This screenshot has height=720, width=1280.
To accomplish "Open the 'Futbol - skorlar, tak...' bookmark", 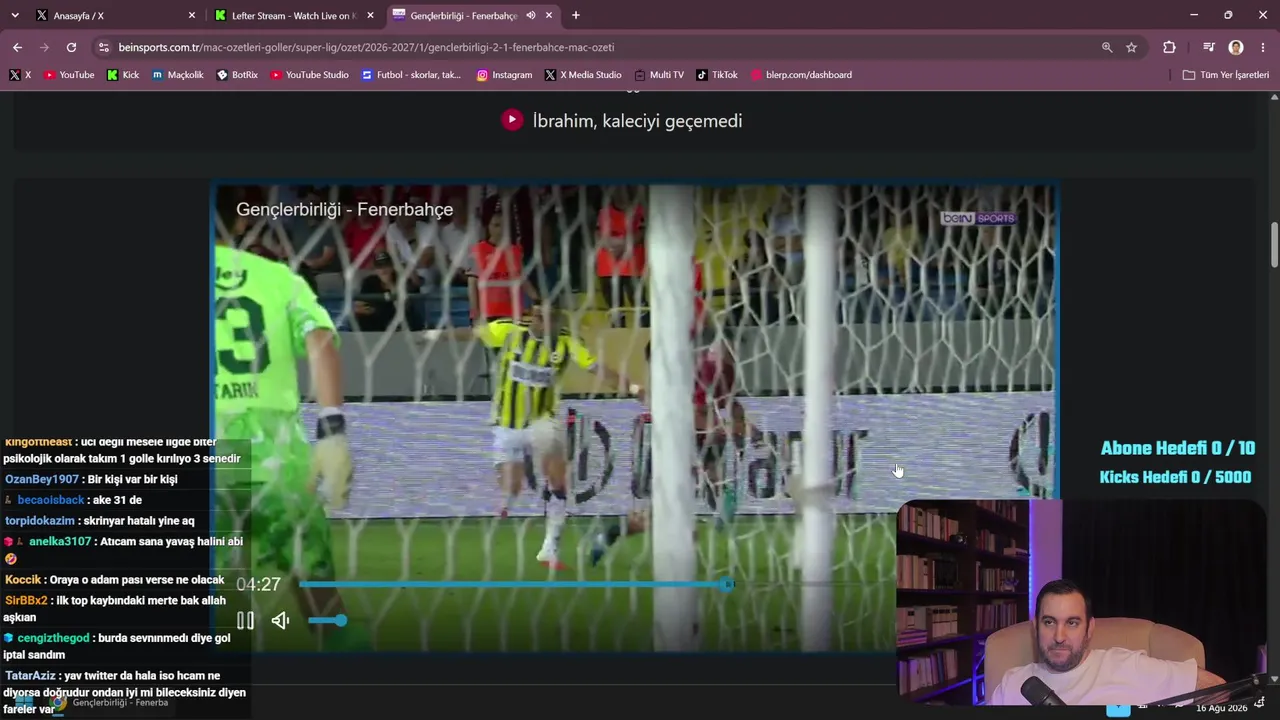I will click(411, 75).
